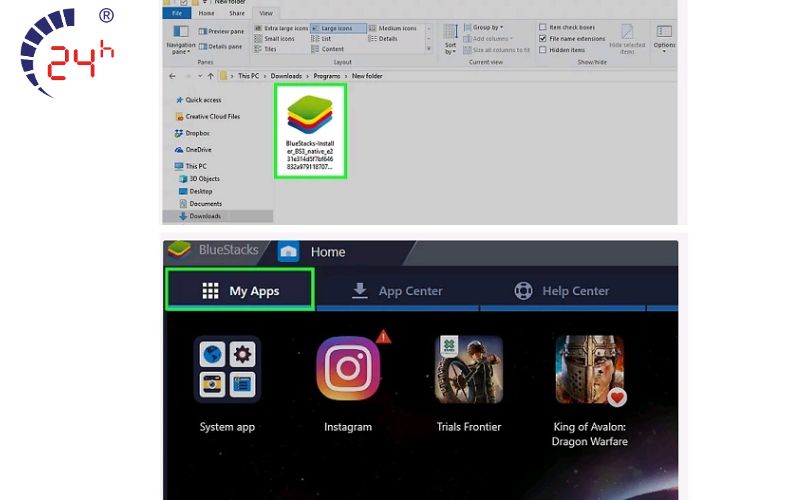Enable the Details pane
The height and width of the screenshot is (500, 800).
(x=220, y=46)
